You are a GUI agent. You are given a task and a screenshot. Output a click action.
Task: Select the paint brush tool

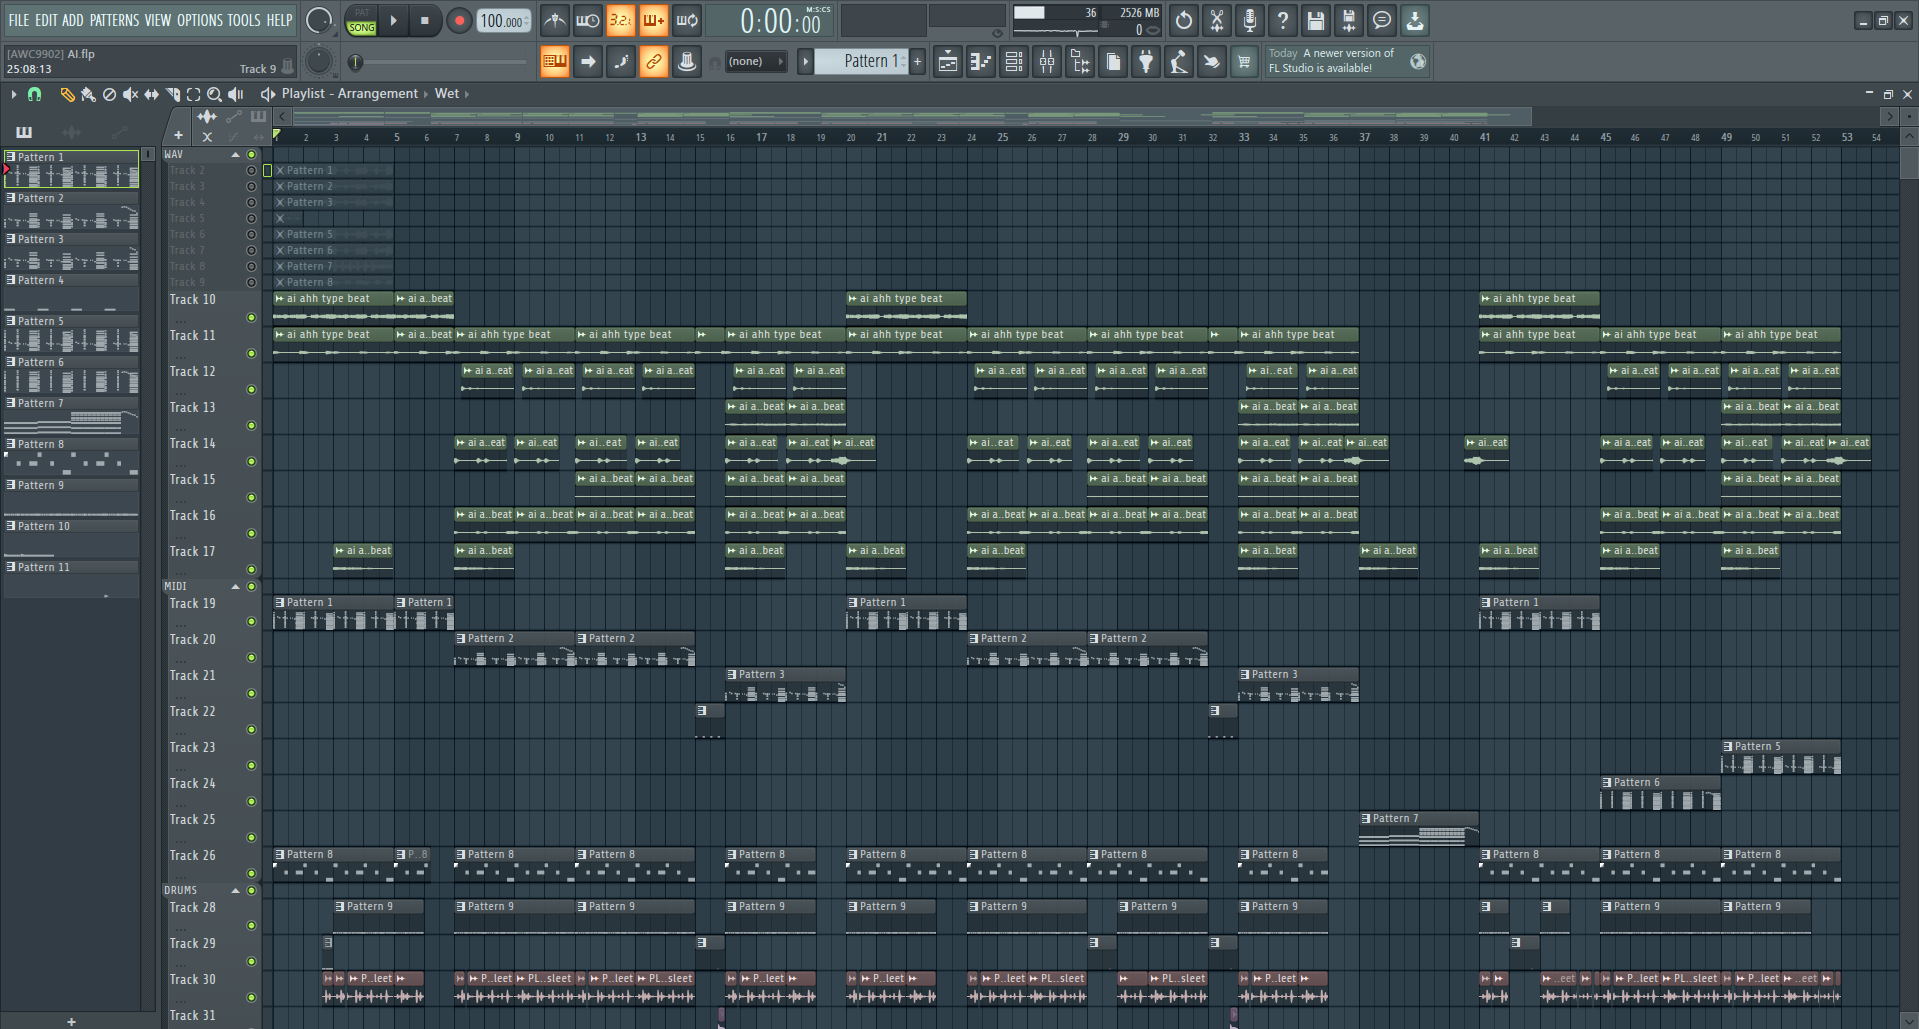click(x=88, y=94)
